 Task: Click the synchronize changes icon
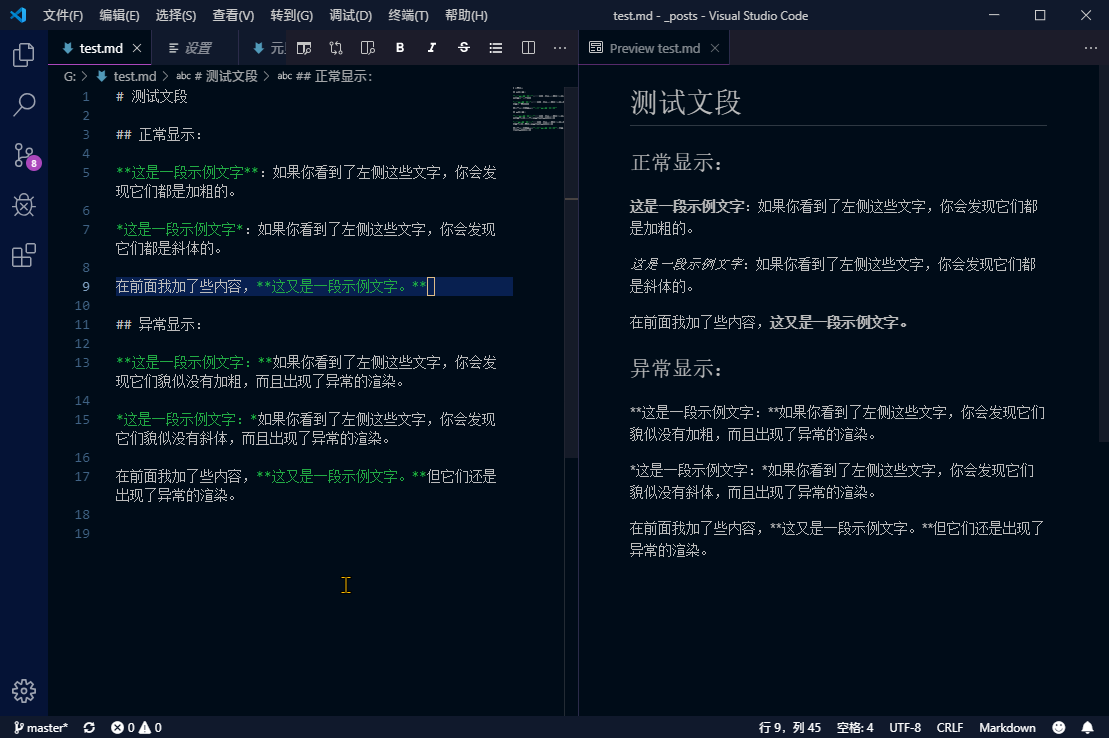point(89,727)
